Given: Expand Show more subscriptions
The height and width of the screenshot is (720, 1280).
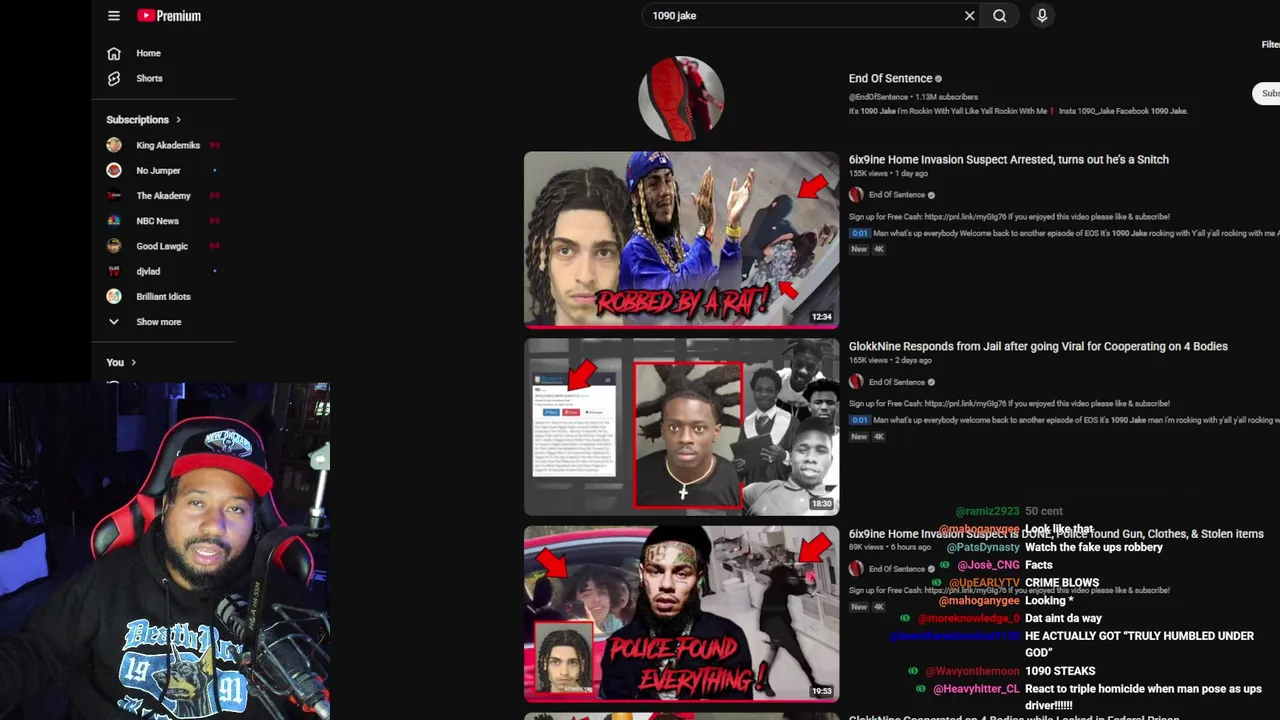Looking at the screenshot, I should click(158, 322).
